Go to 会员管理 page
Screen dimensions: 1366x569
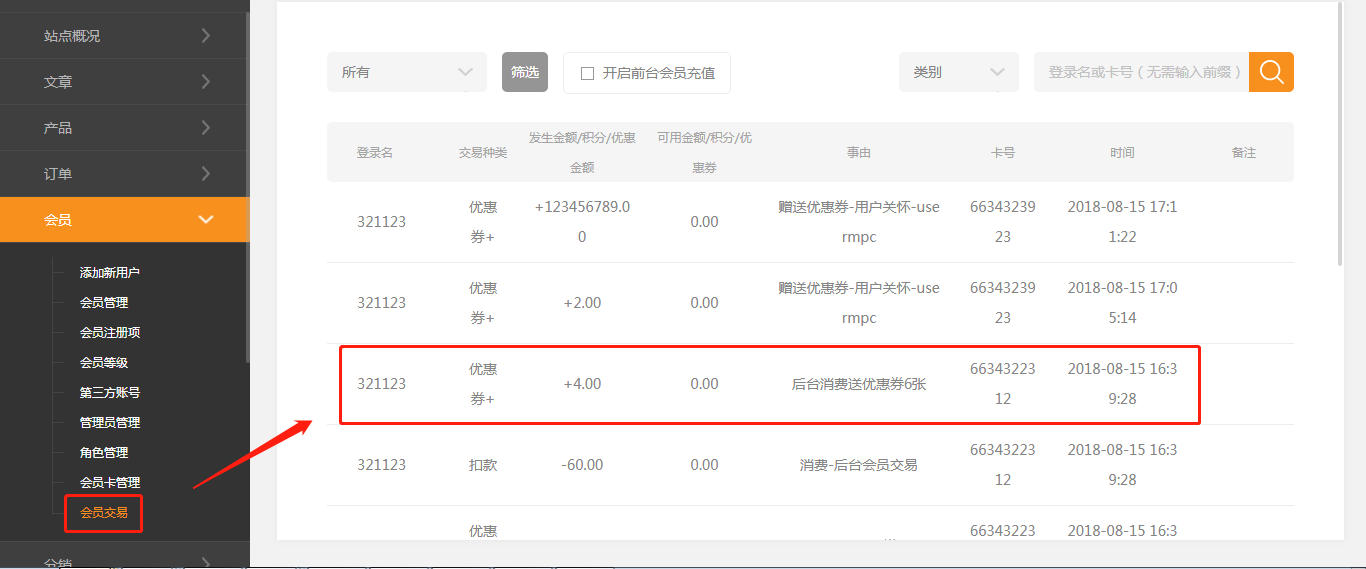104,302
